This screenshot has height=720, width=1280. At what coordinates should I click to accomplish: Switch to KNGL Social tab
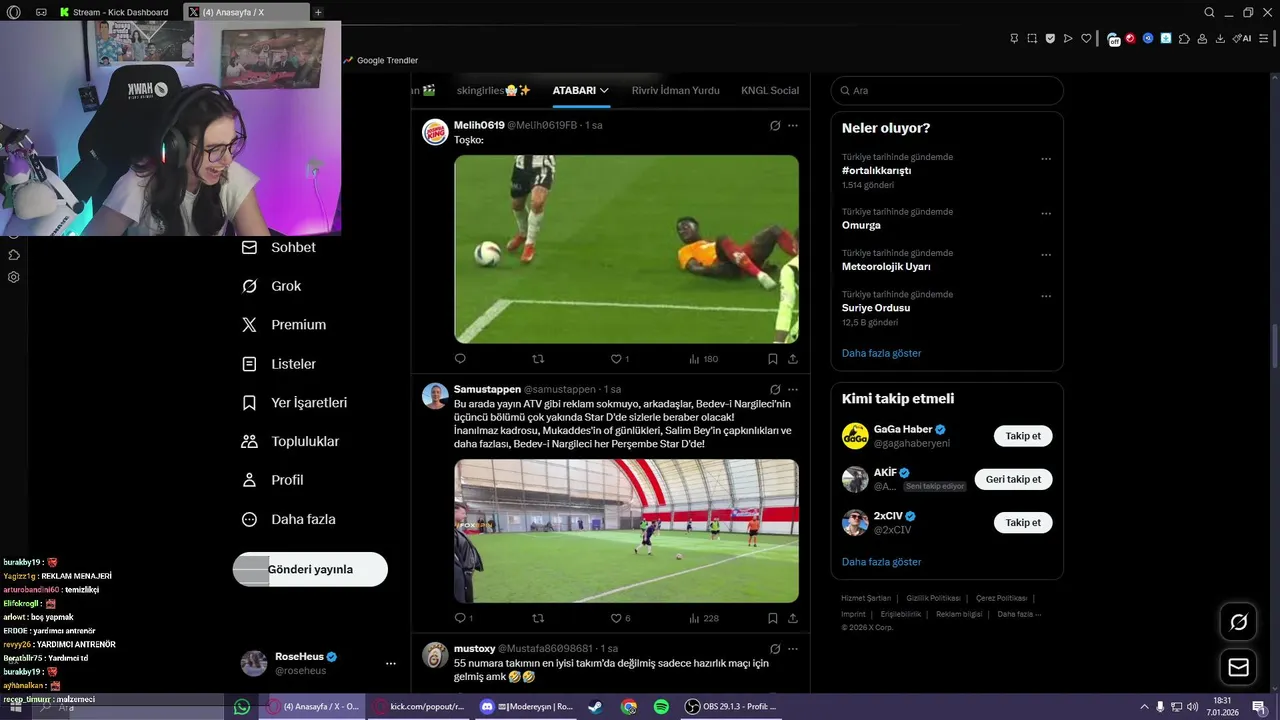pyautogui.click(x=770, y=90)
